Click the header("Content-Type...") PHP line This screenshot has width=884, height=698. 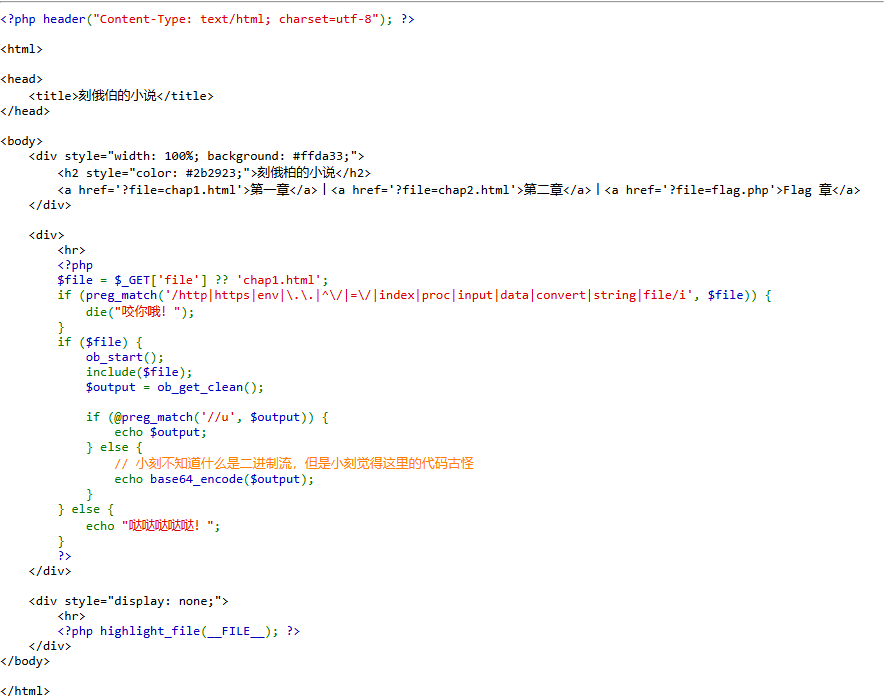point(207,19)
